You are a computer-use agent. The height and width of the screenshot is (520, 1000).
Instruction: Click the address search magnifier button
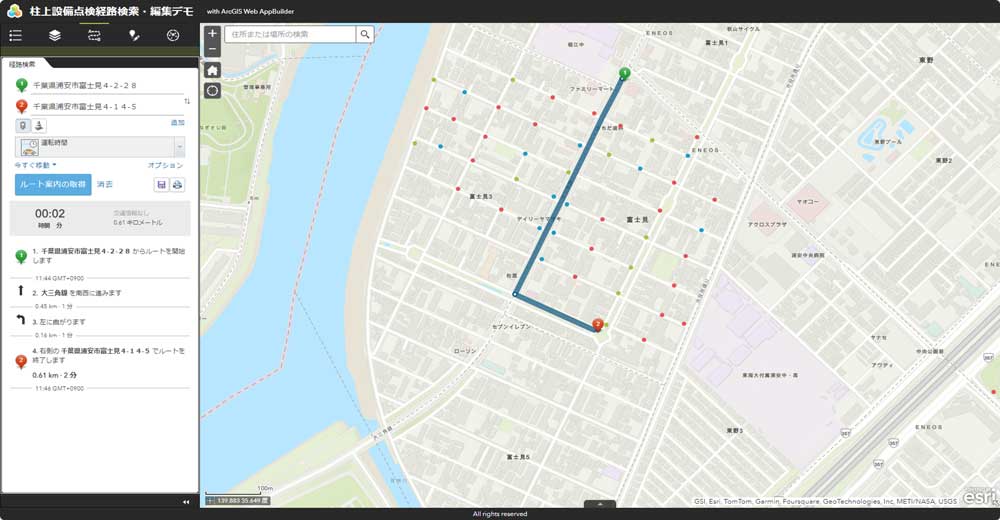[365, 34]
